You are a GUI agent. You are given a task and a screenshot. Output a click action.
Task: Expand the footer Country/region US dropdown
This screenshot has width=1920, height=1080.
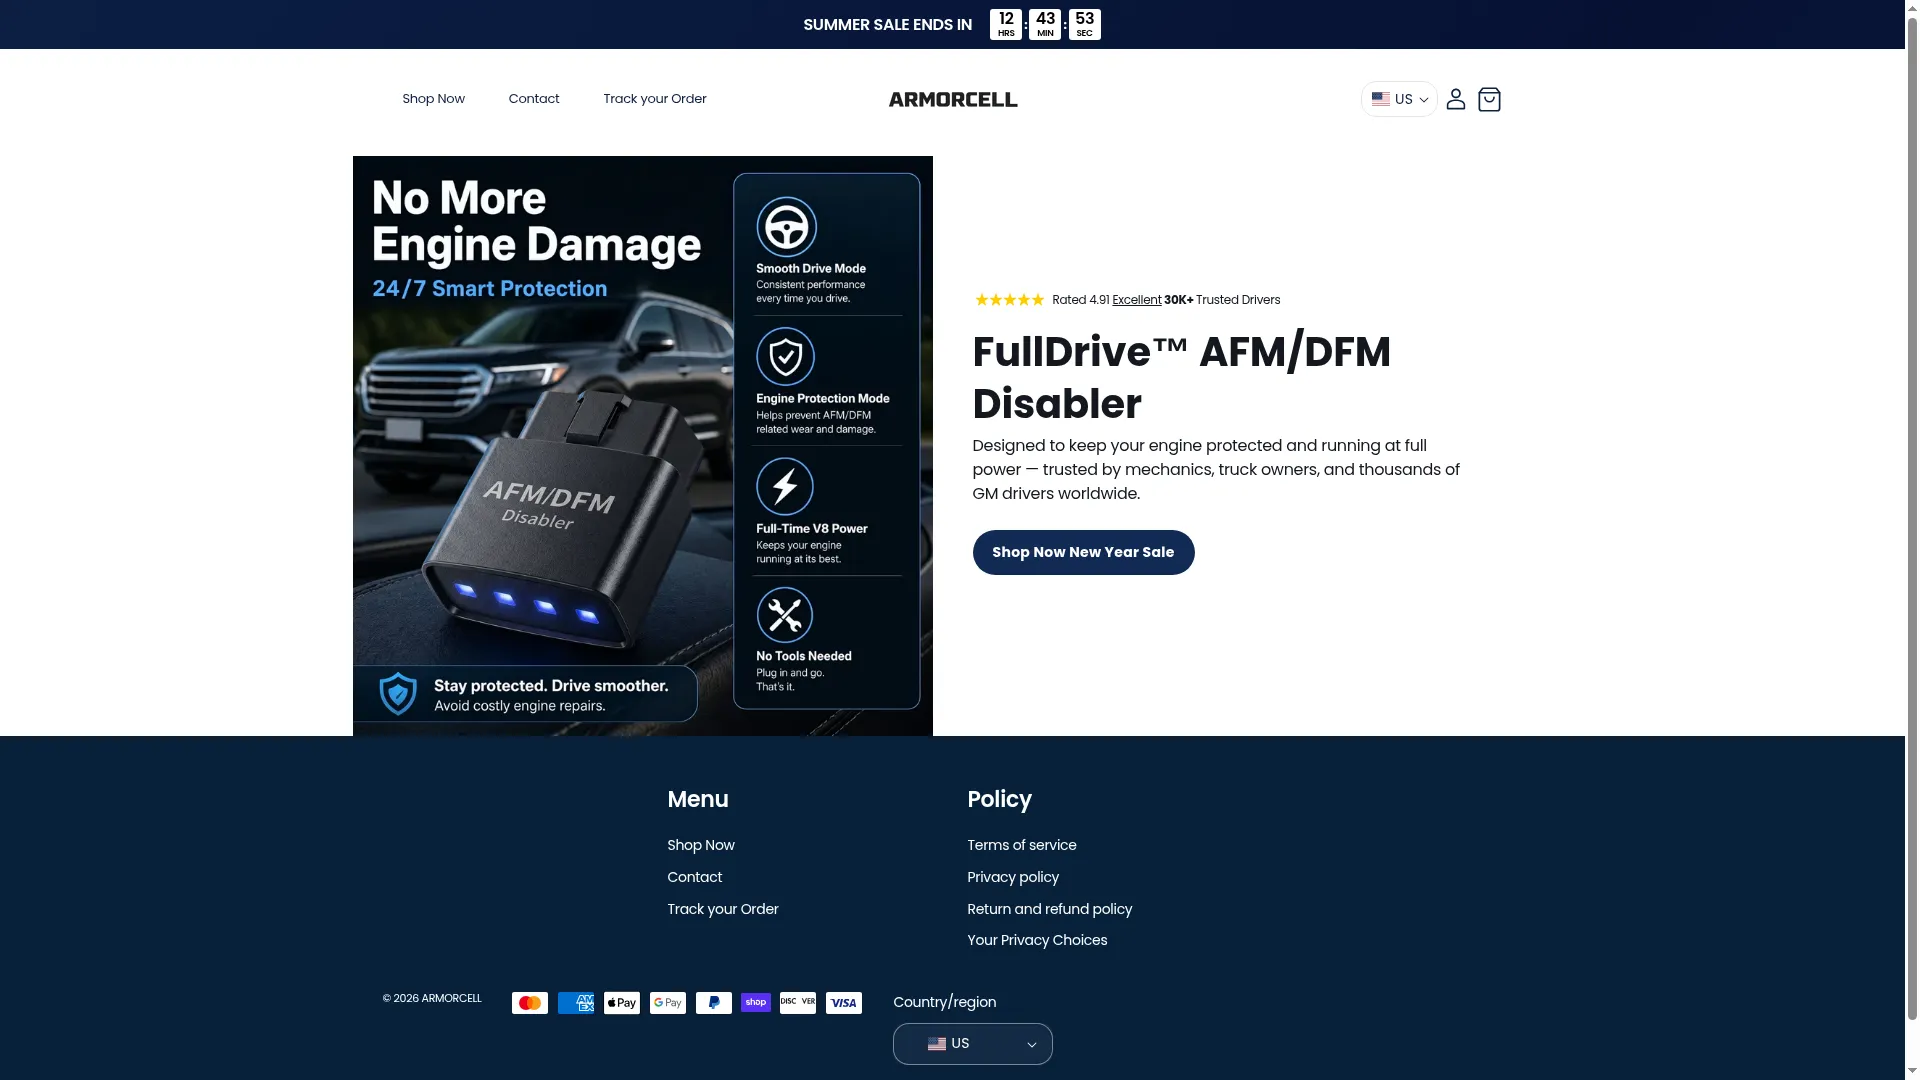pyautogui.click(x=972, y=1044)
